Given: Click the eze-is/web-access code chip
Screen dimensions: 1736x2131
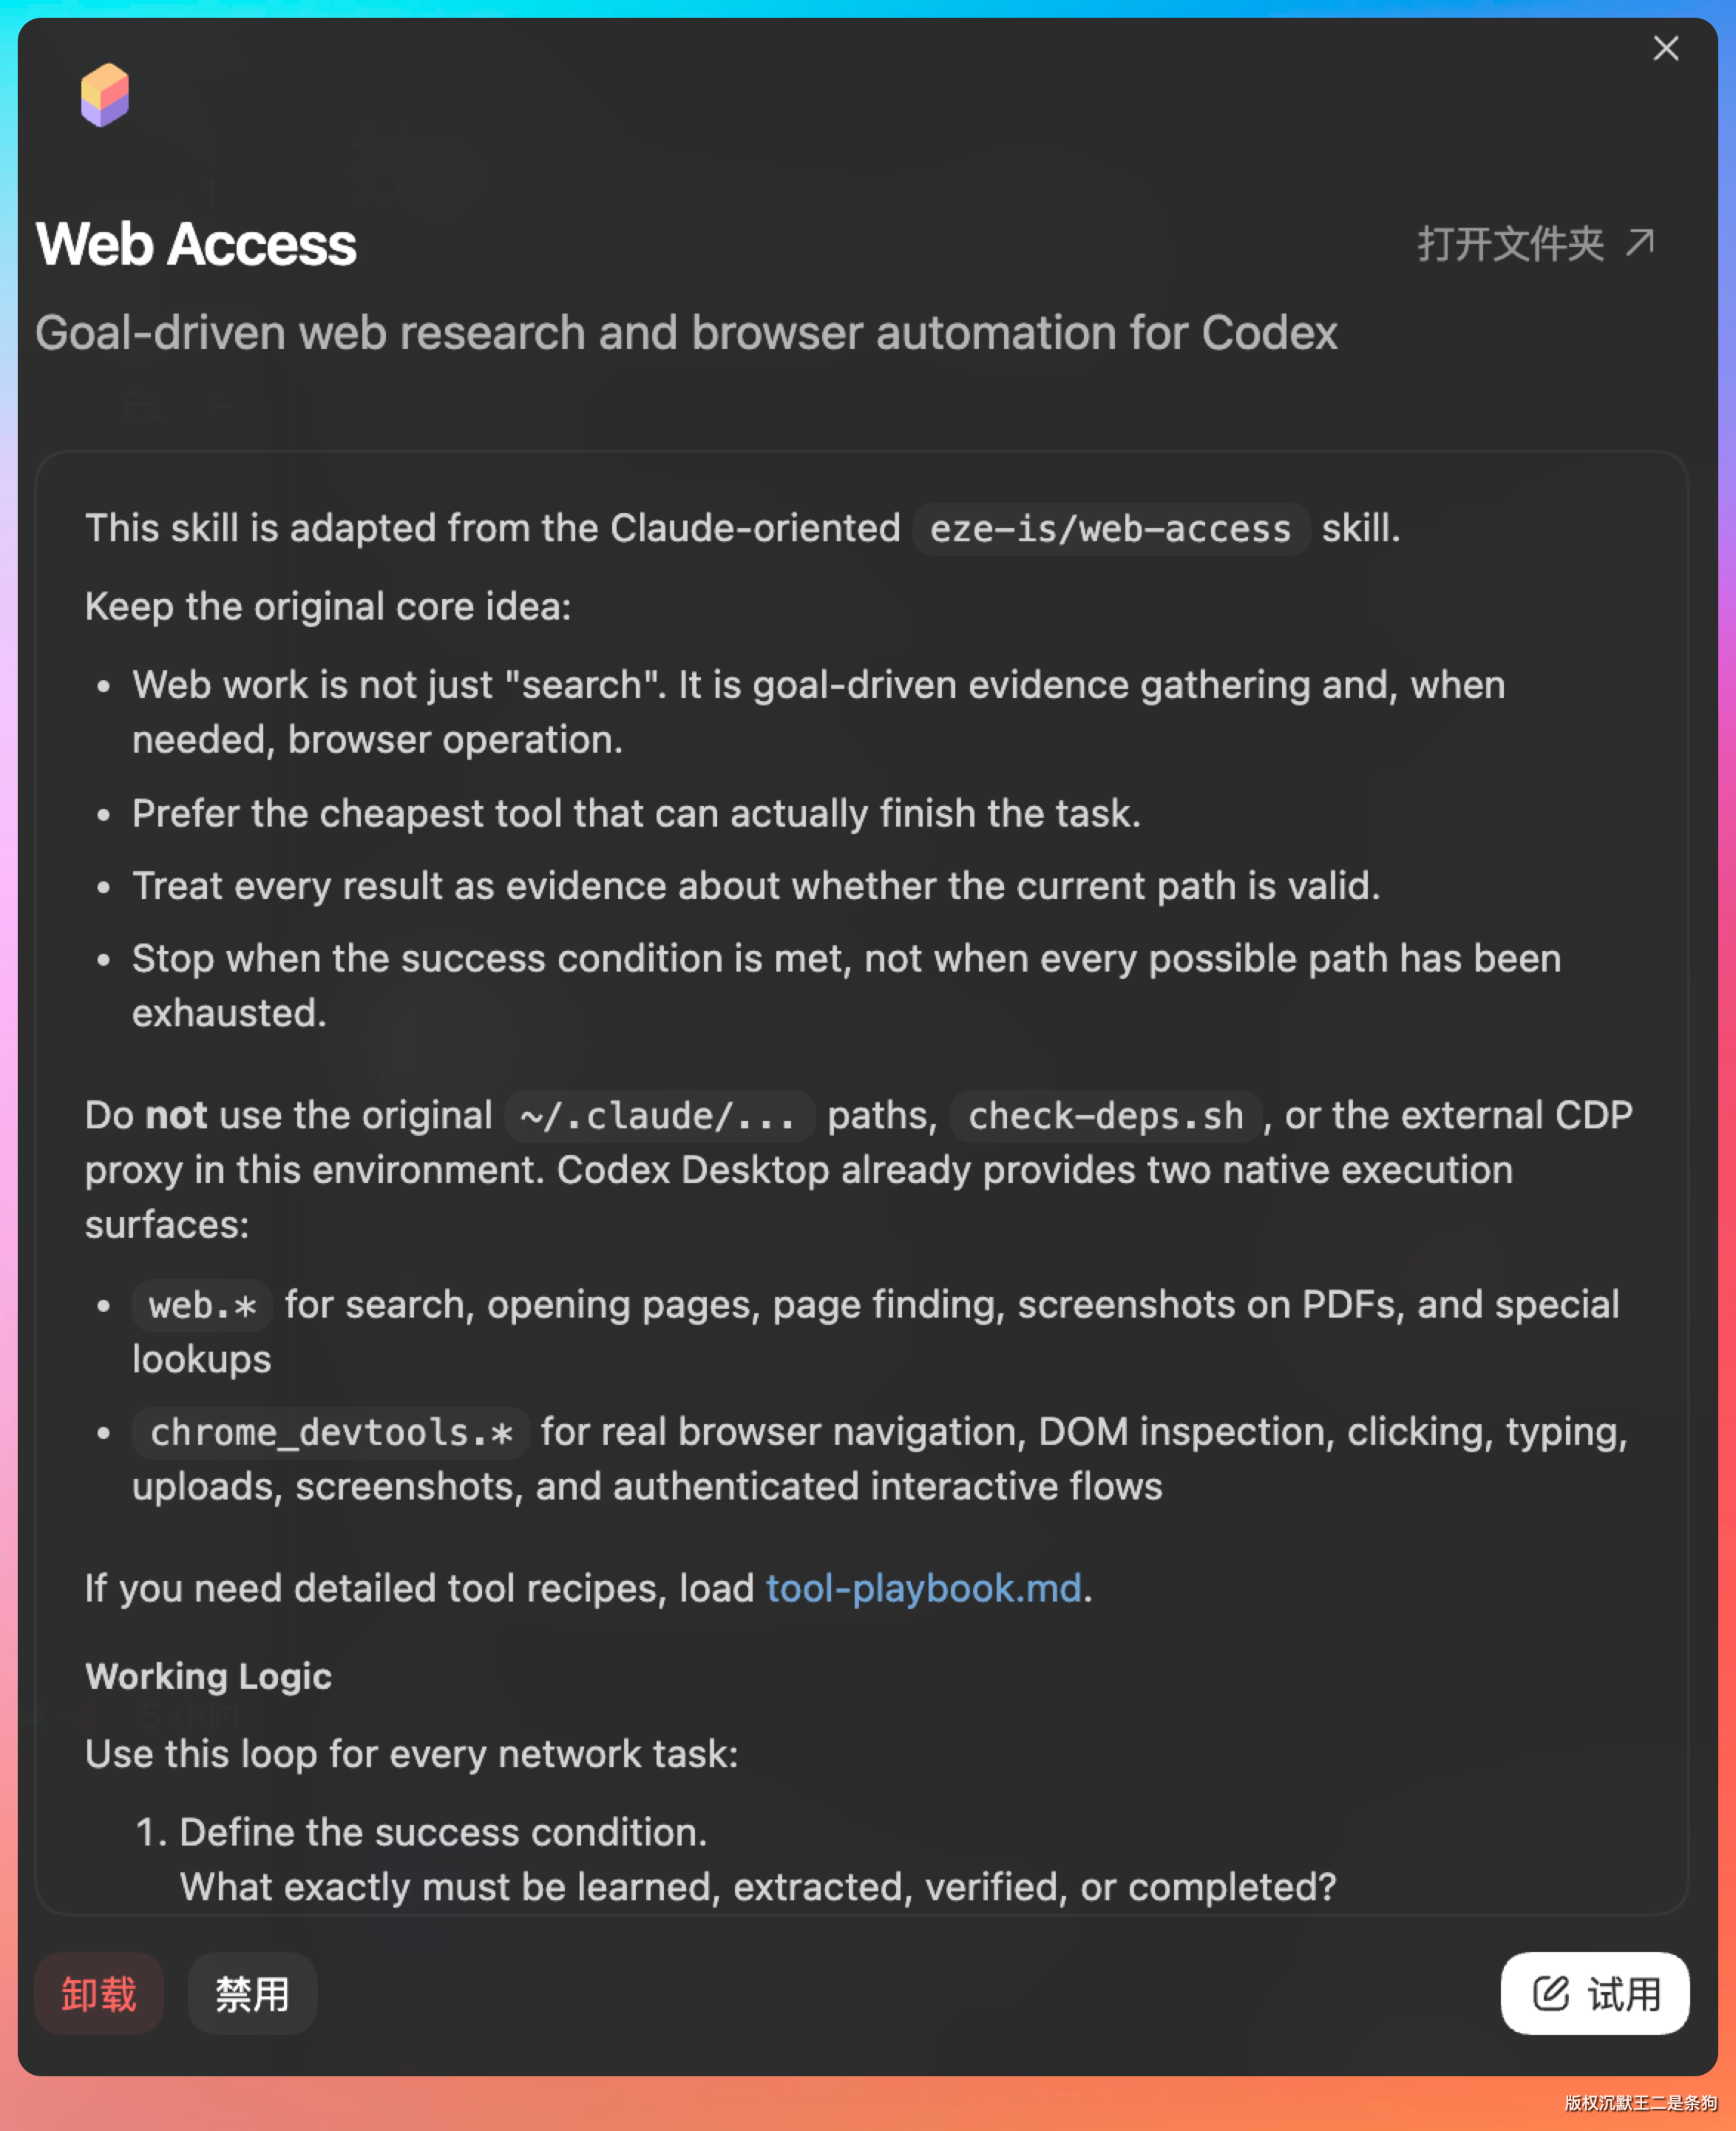Looking at the screenshot, I should (1110, 529).
